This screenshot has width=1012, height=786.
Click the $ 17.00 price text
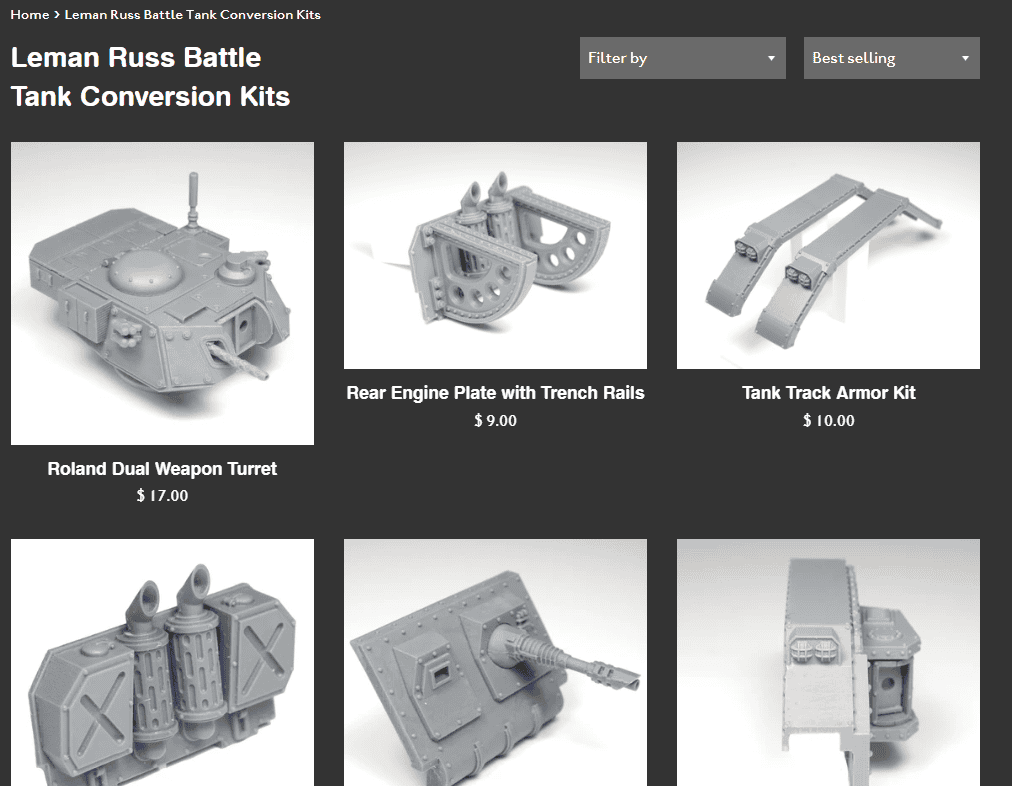(162, 496)
